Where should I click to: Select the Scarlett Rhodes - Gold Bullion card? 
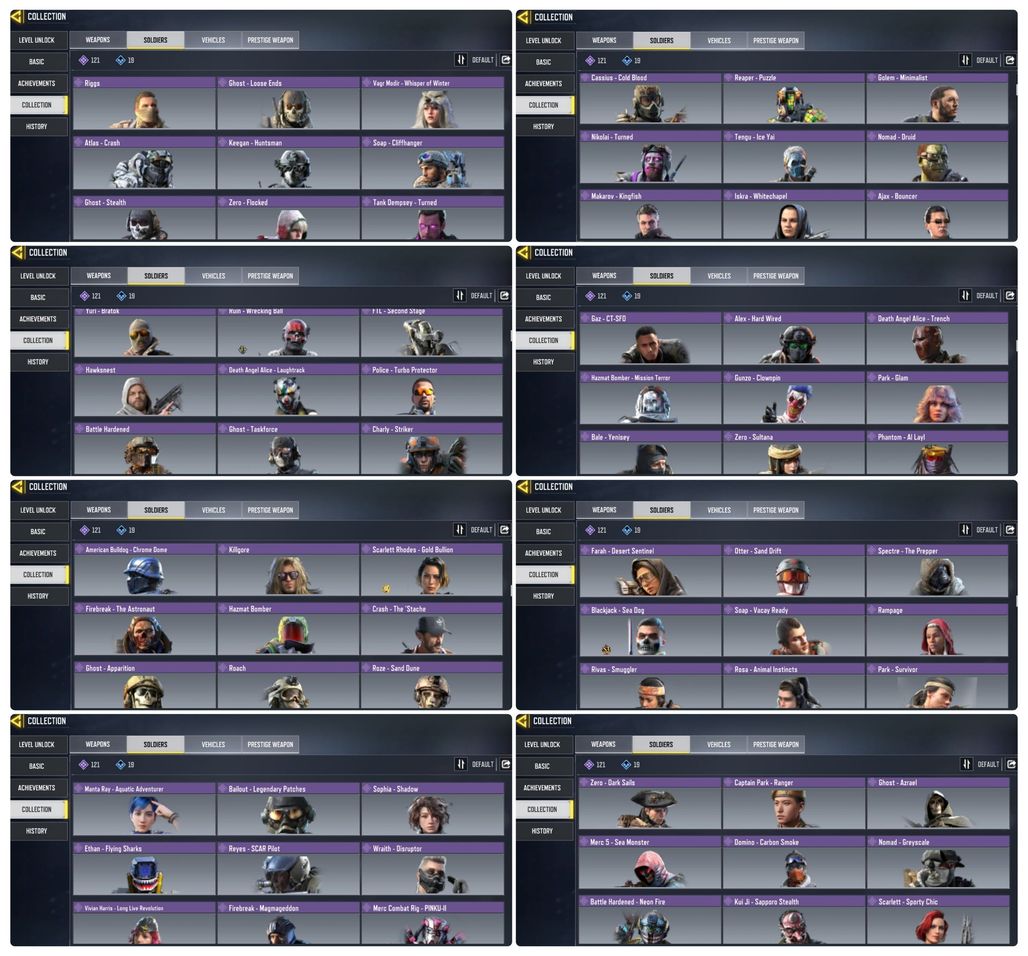point(432,570)
